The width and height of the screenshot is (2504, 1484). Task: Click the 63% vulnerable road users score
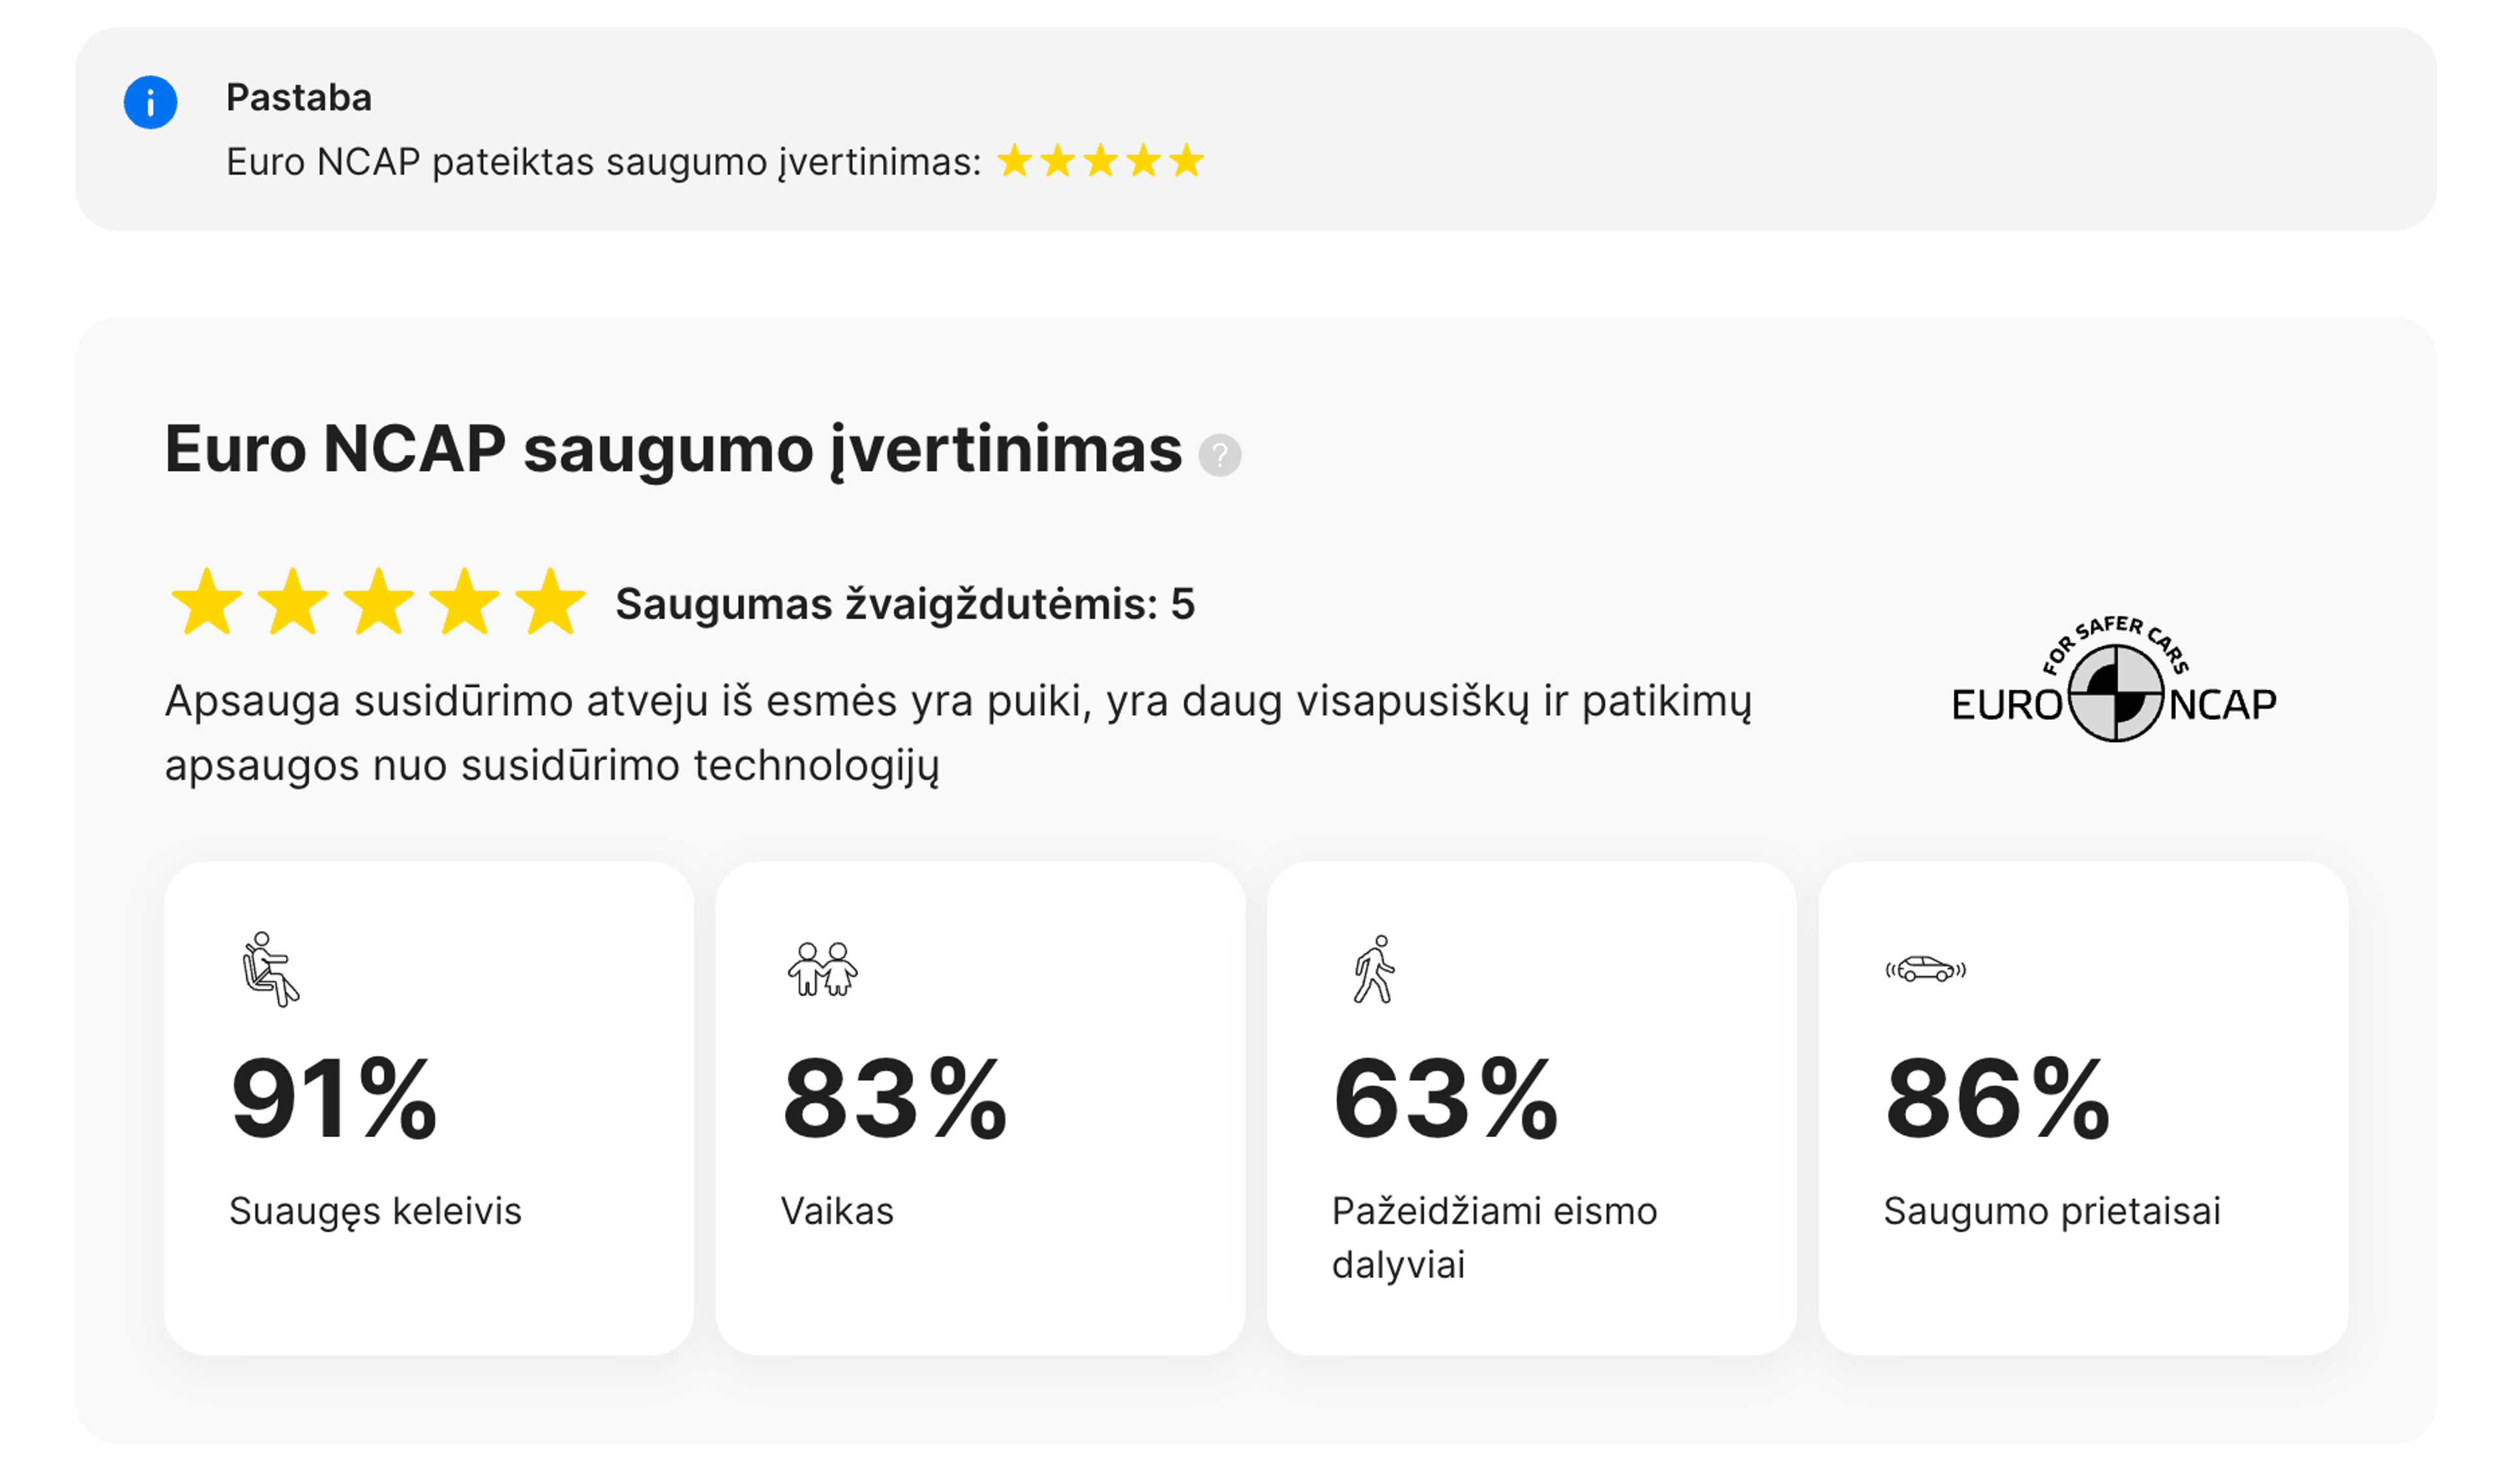click(1446, 1100)
